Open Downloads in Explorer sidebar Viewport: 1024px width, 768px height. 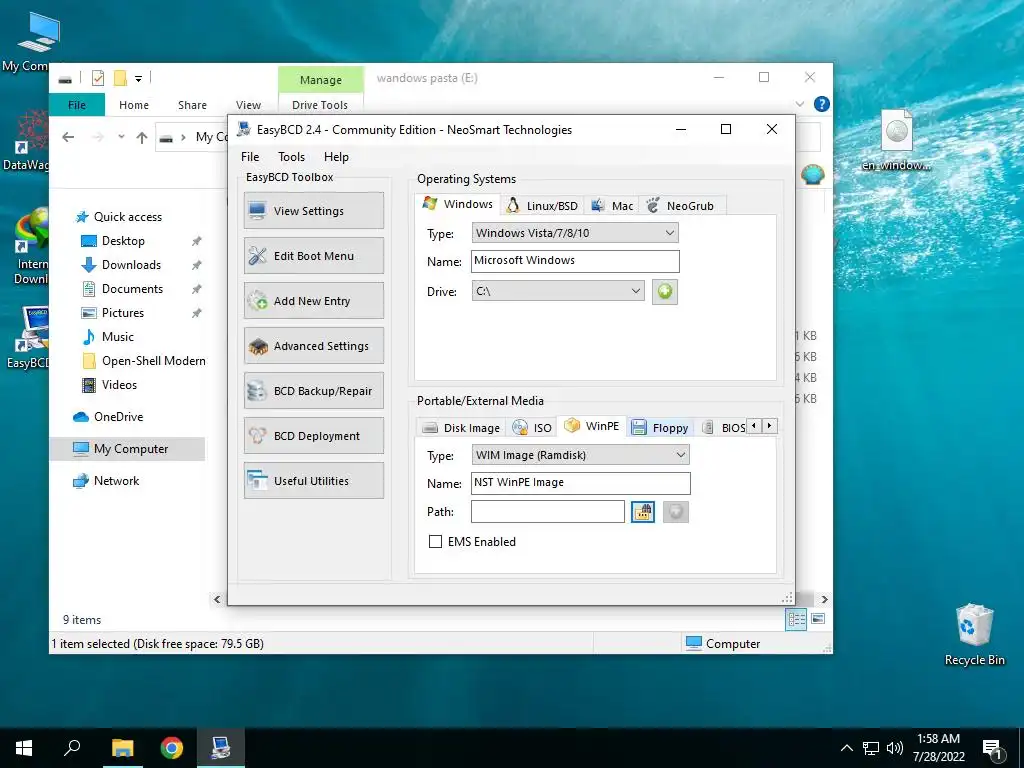point(131,264)
